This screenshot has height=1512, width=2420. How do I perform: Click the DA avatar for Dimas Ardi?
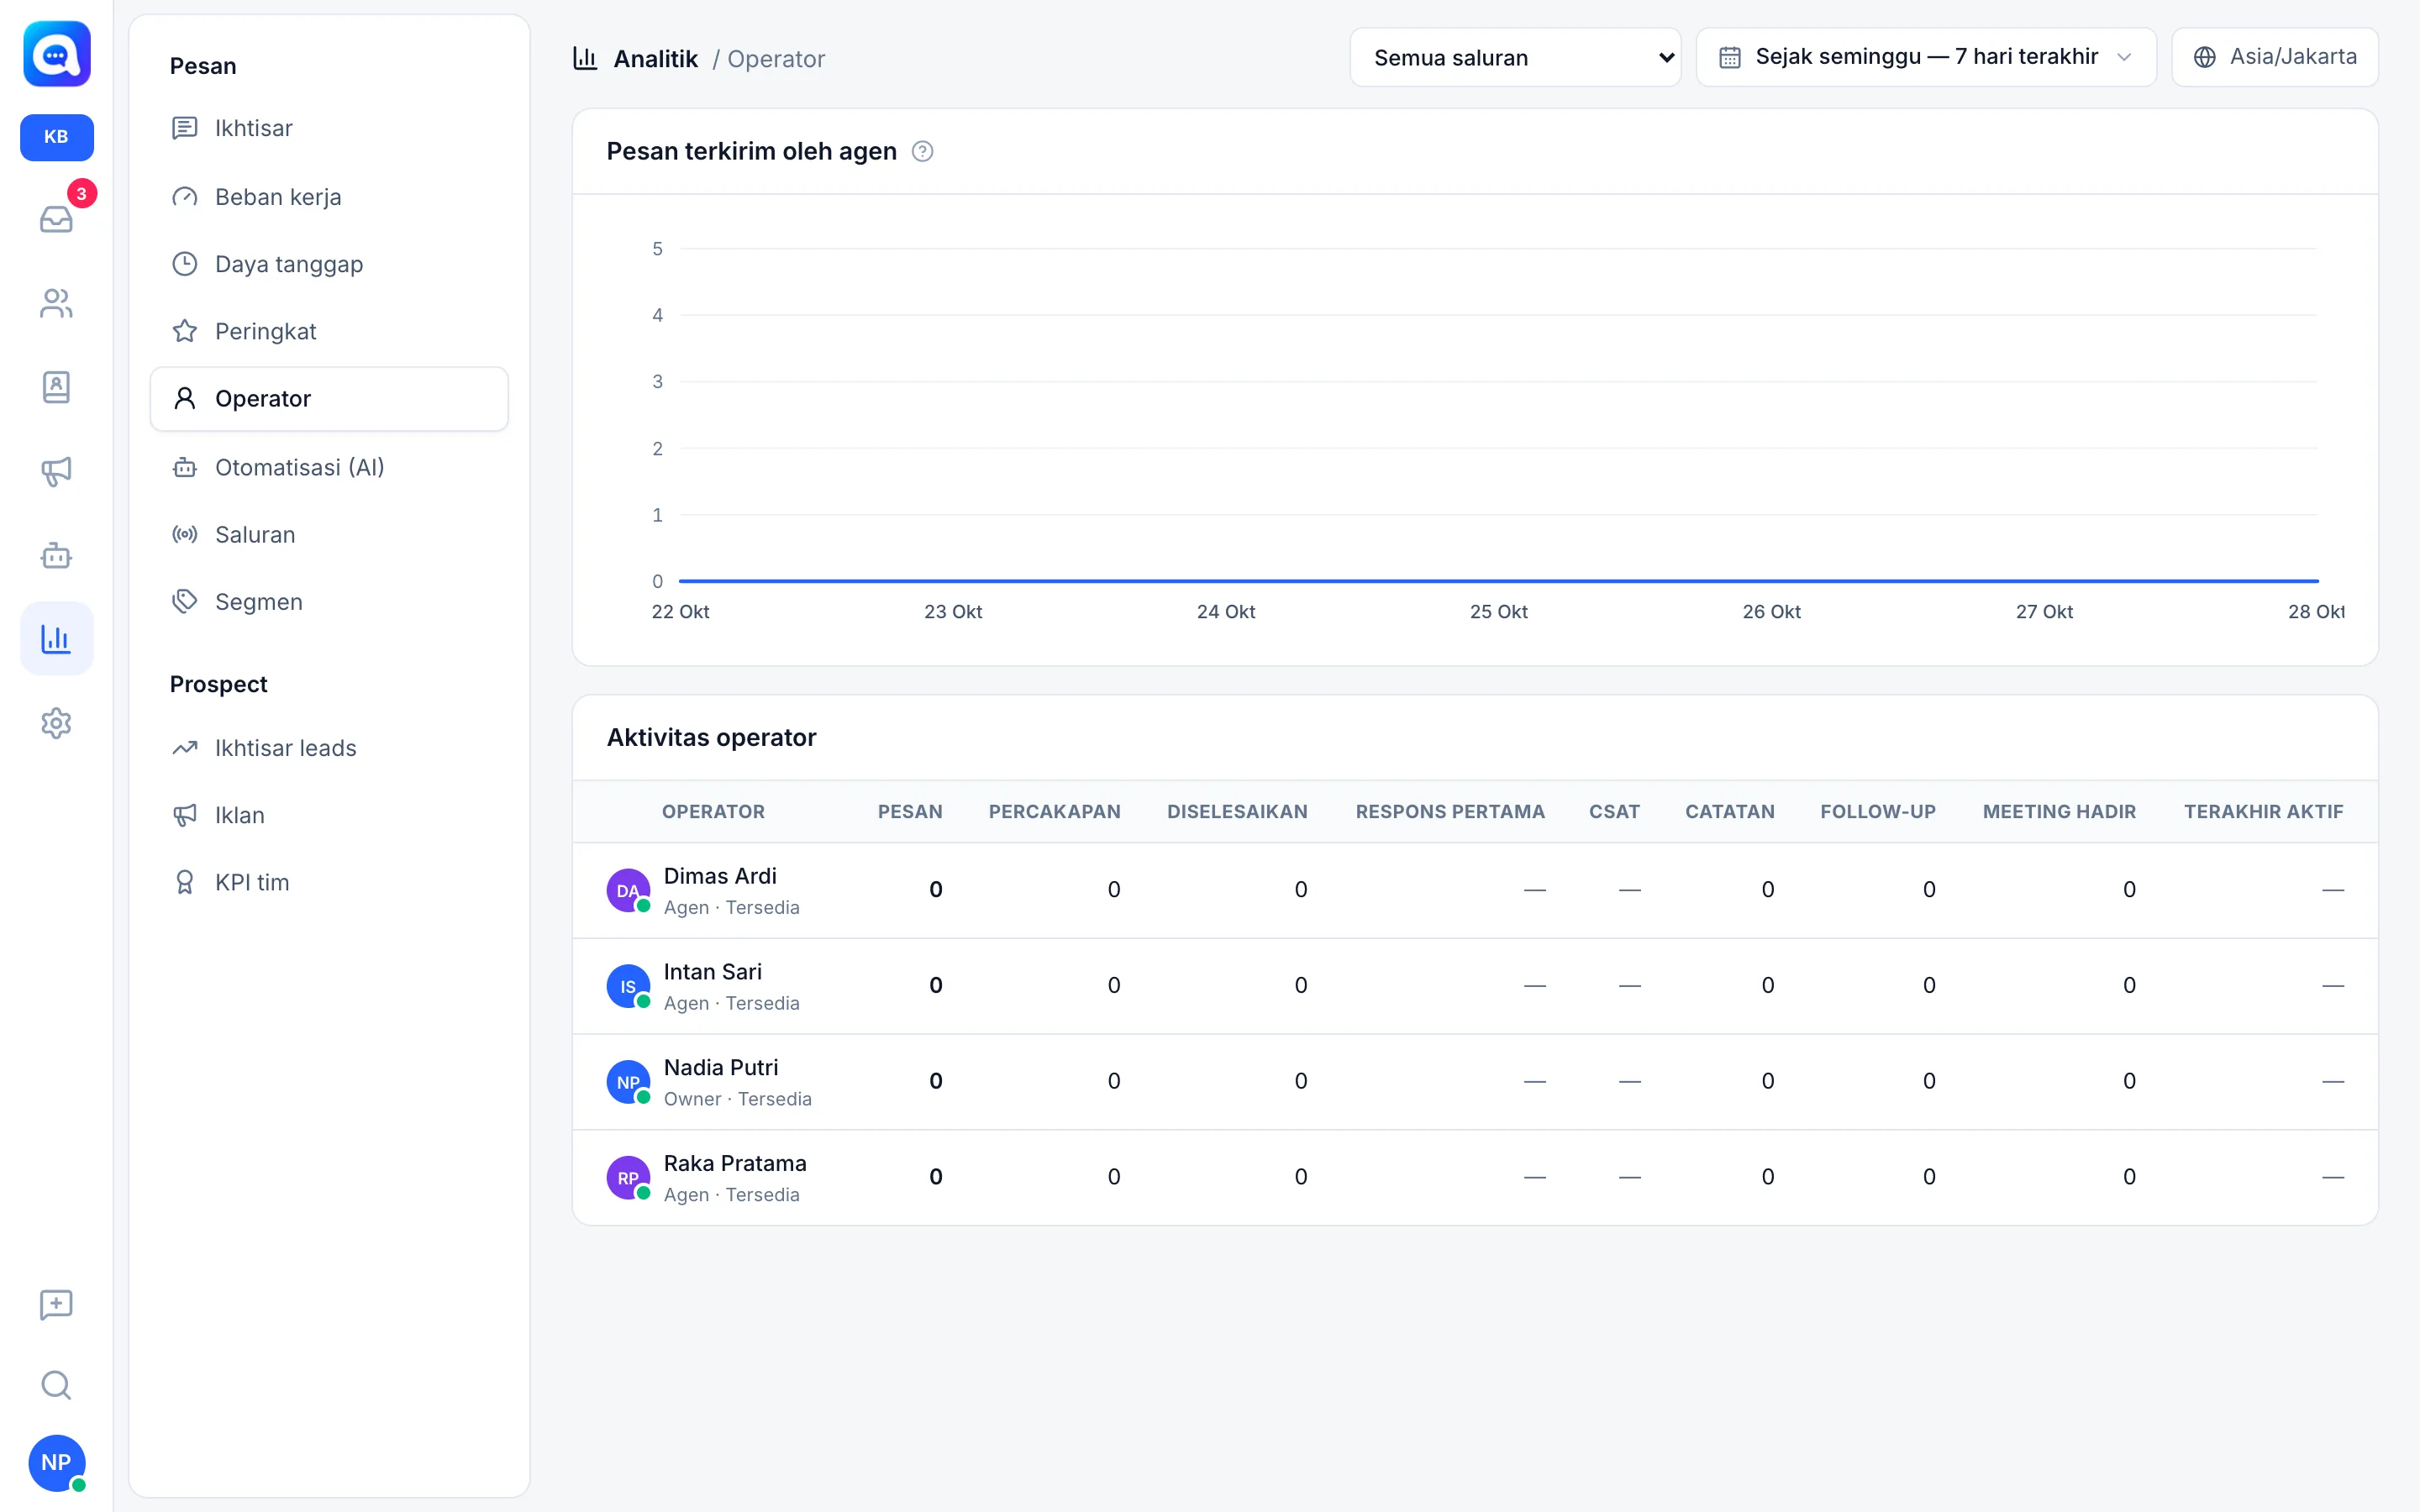point(628,890)
